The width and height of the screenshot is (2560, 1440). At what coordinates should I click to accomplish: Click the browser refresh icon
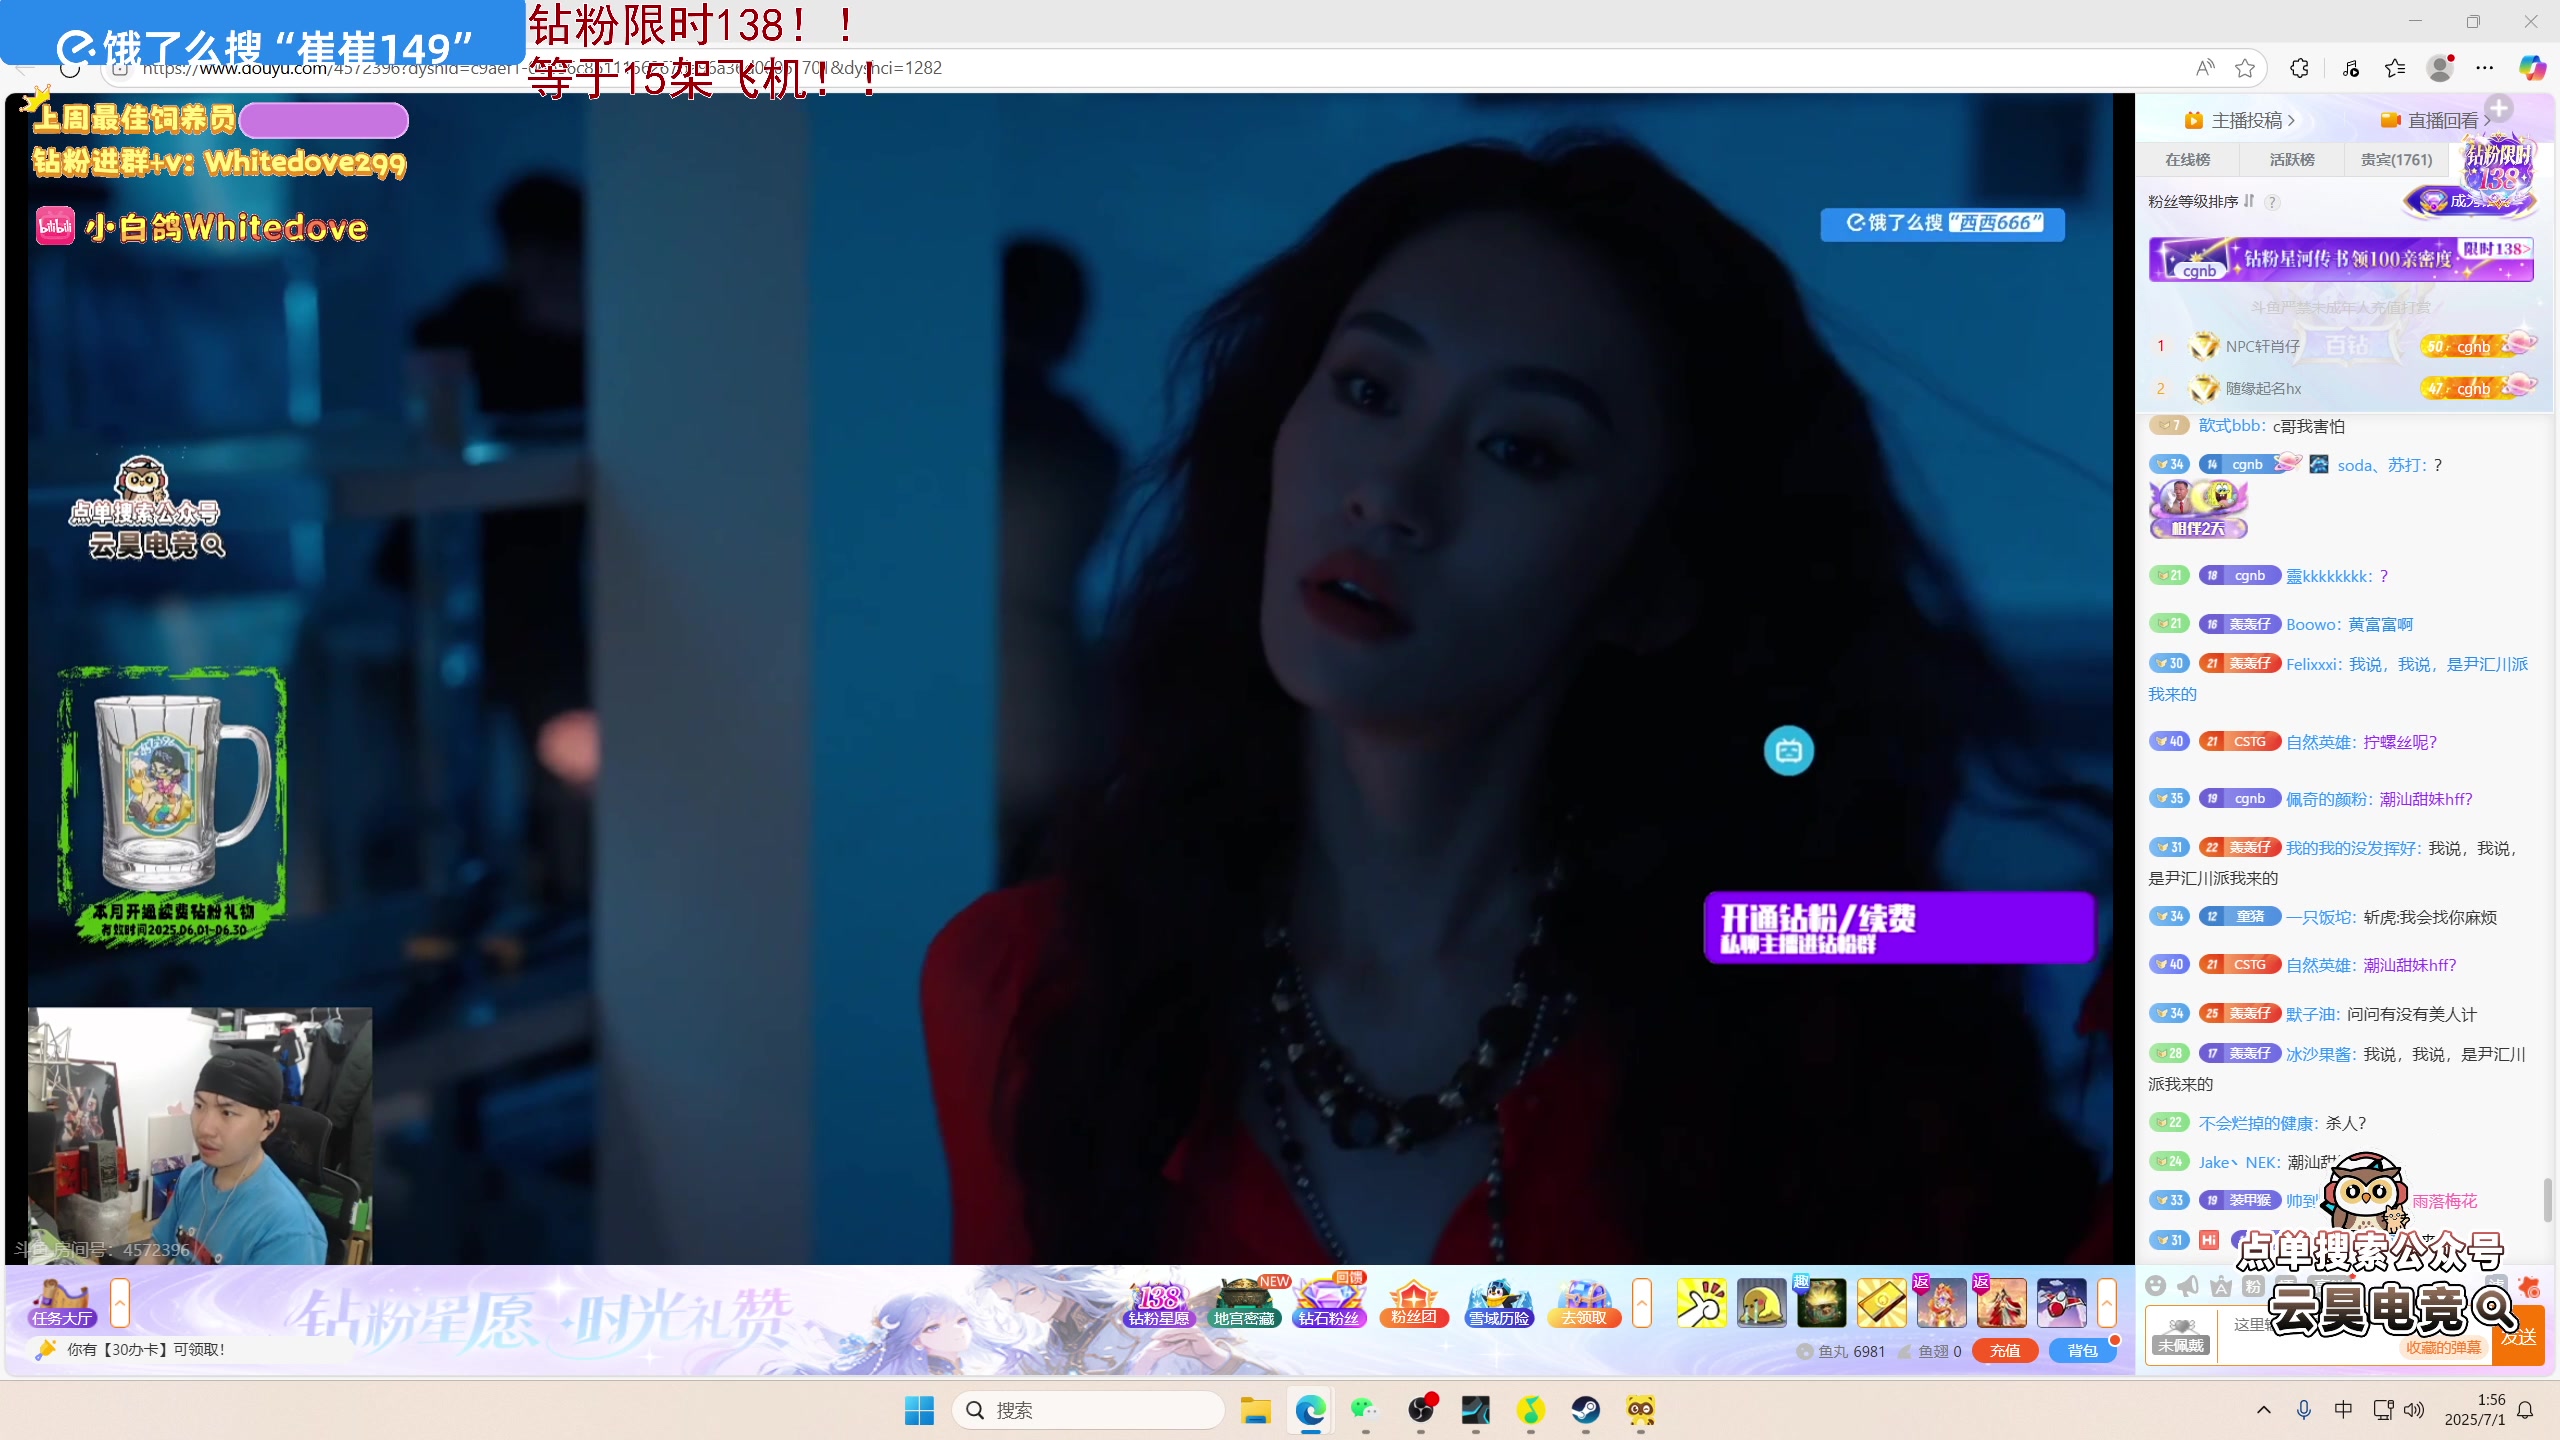click(70, 68)
